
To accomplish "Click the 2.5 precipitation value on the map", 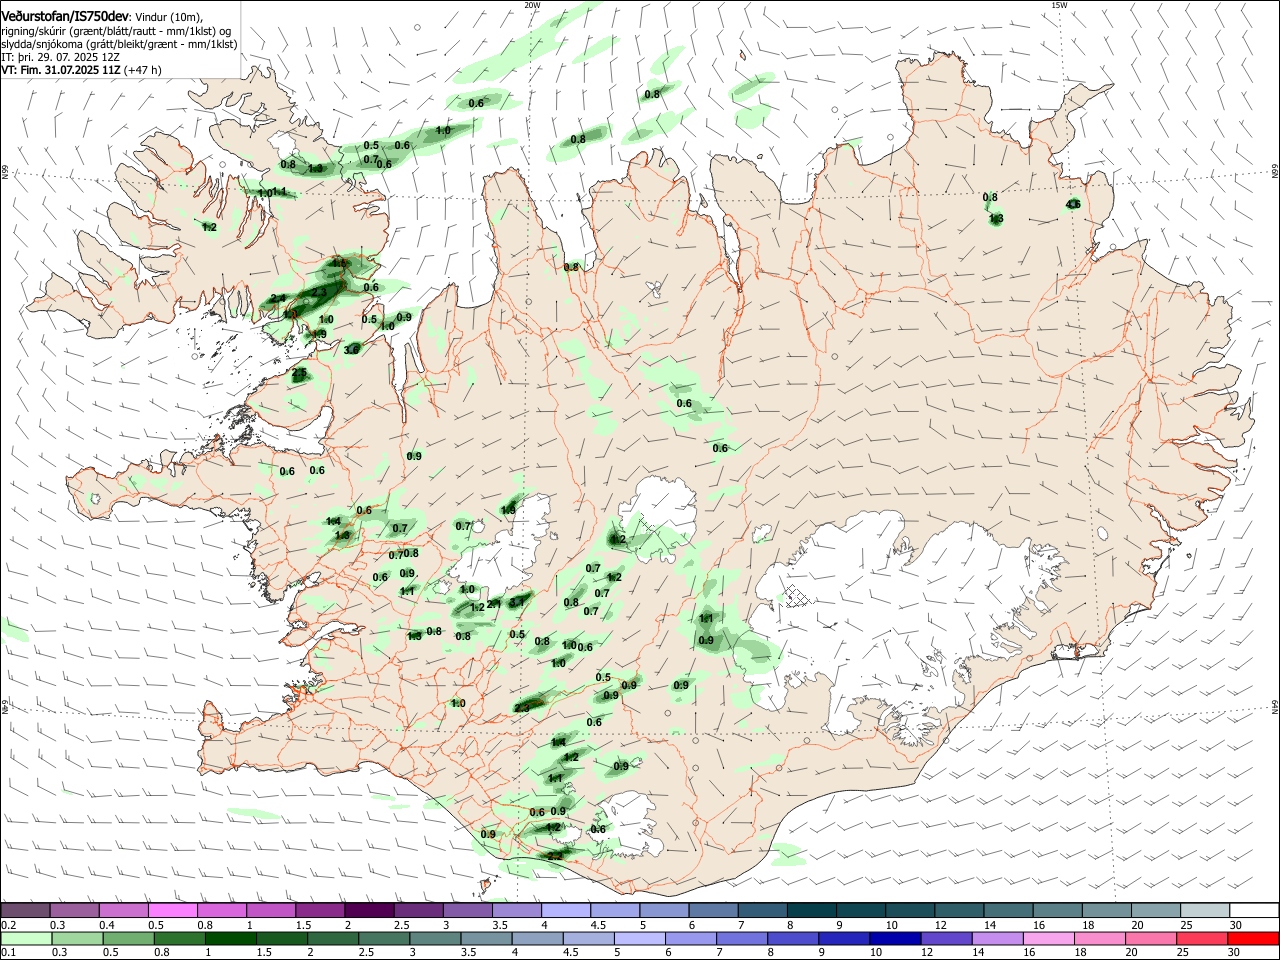I will click(300, 374).
